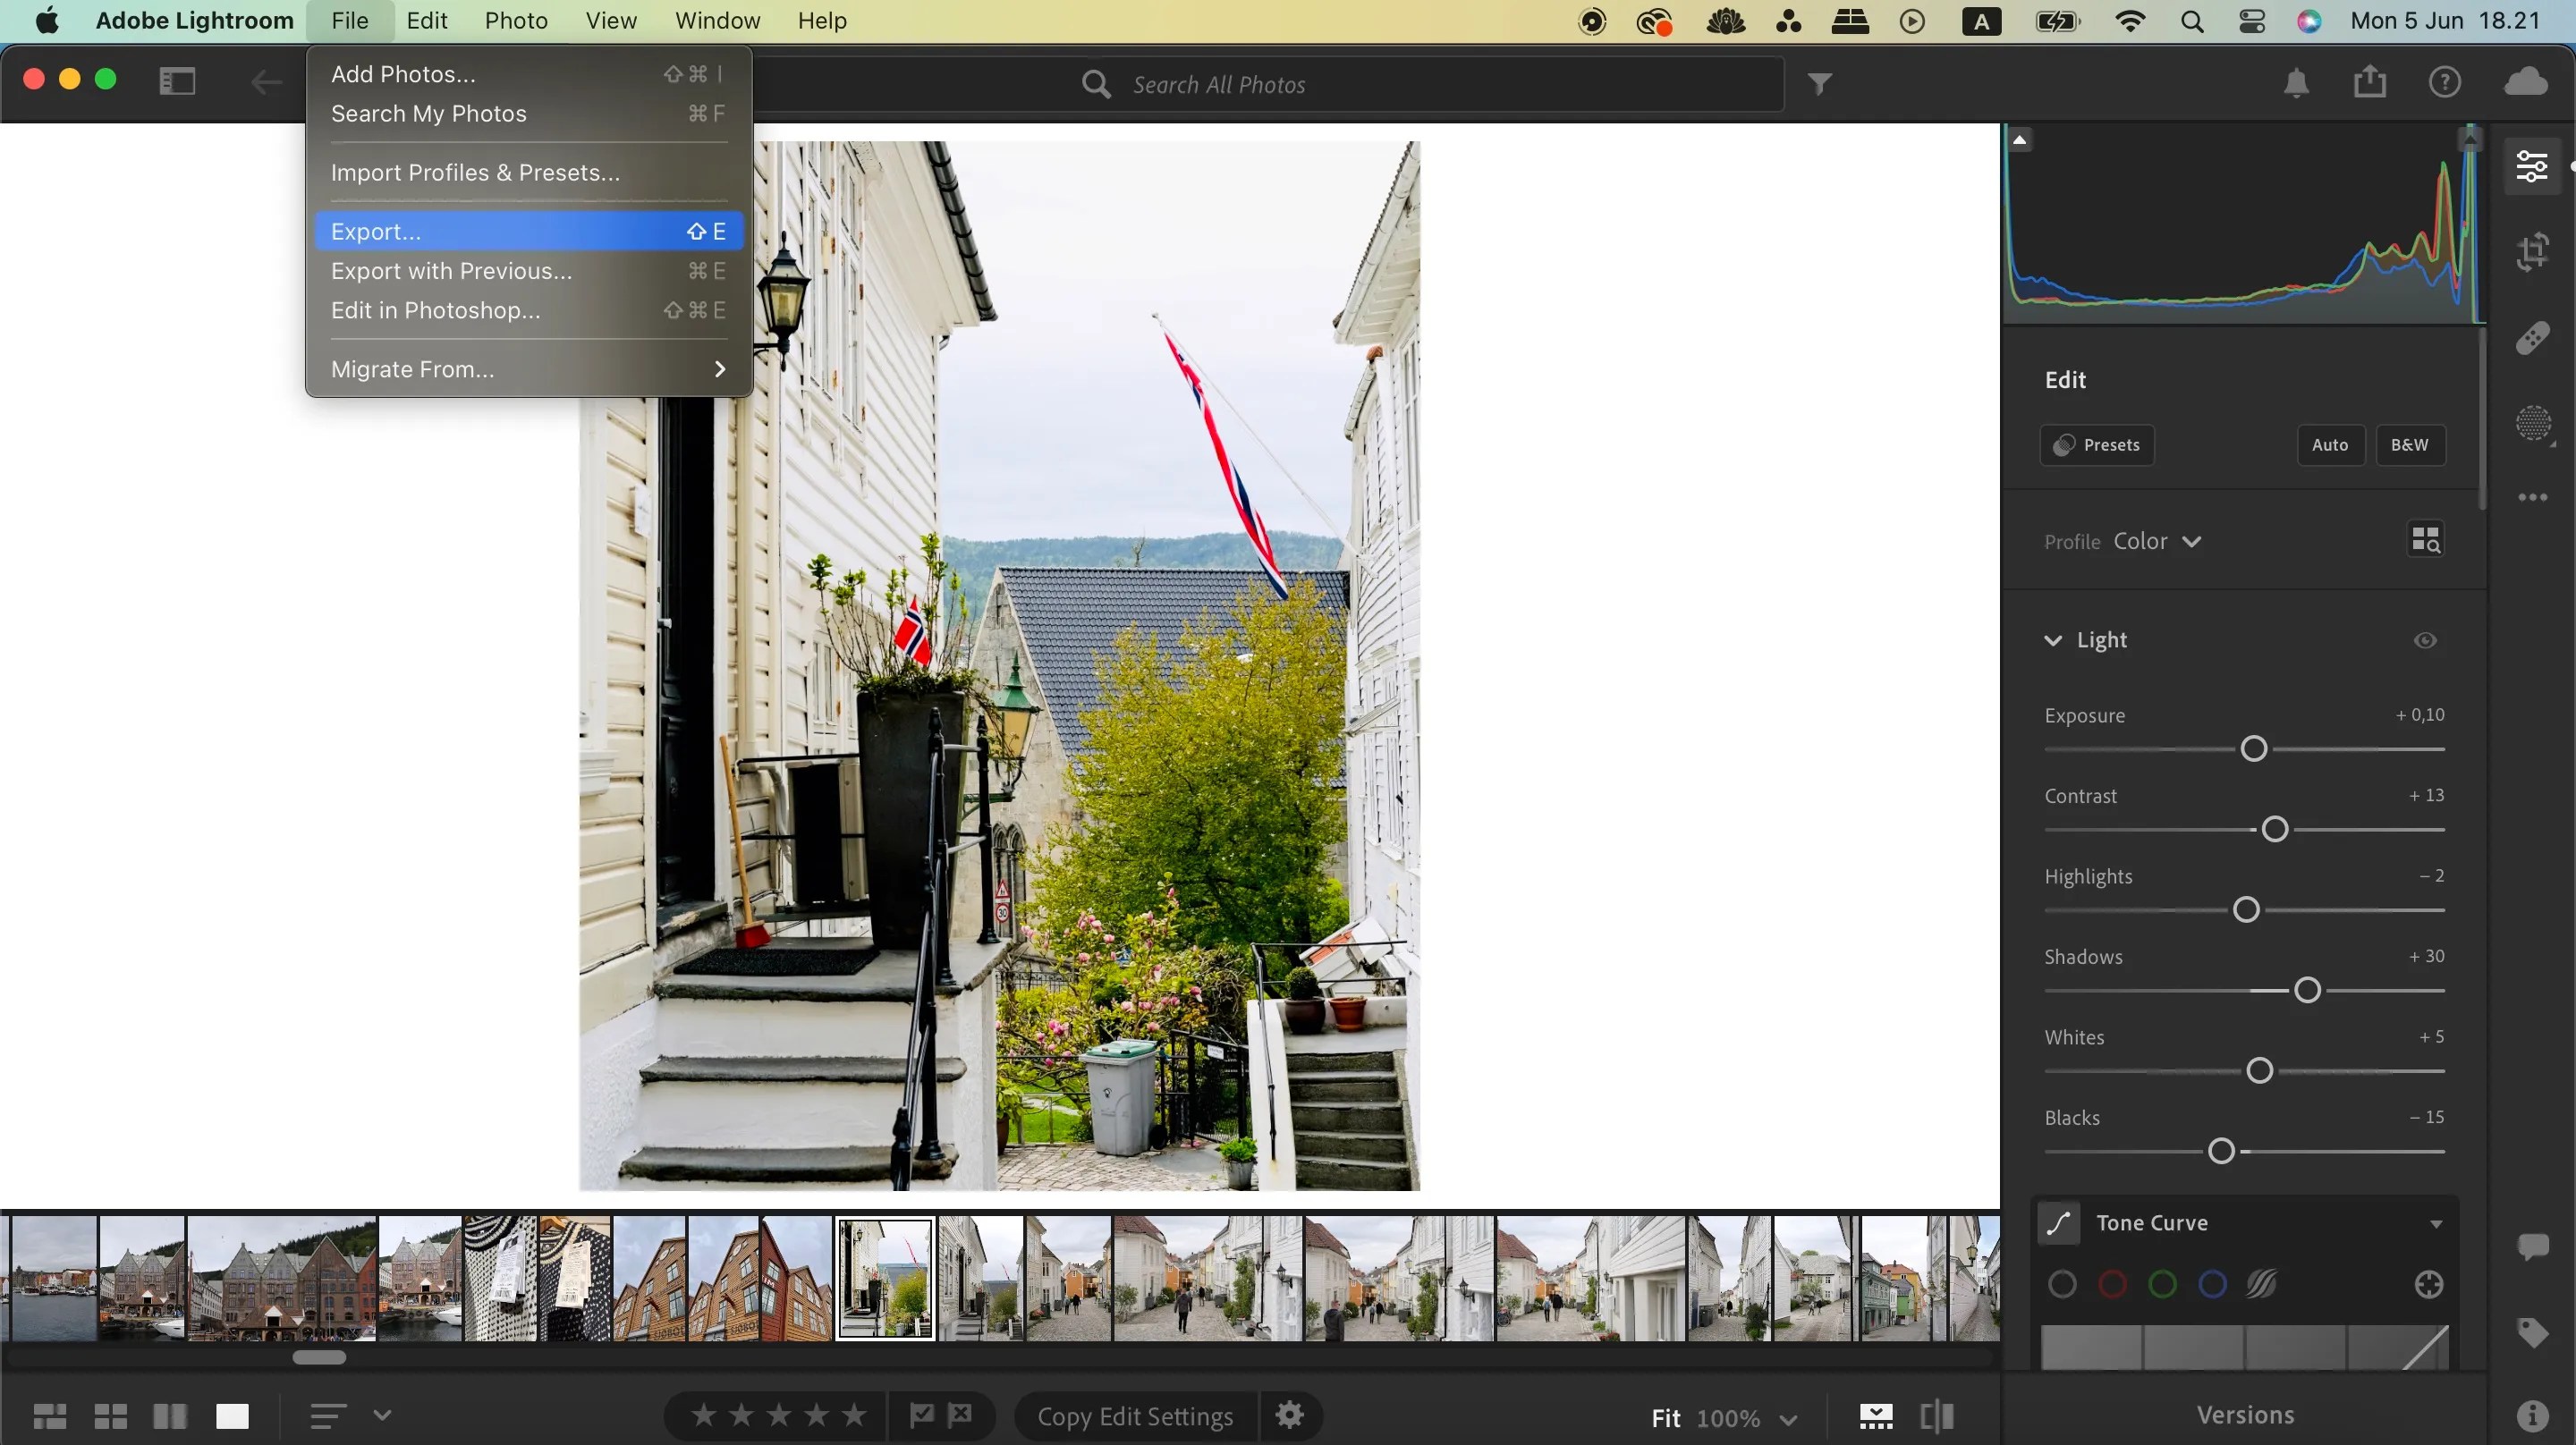Viewport: 2576px width, 1445px height.
Task: Enable B&W editing mode
Action: pos(2410,444)
